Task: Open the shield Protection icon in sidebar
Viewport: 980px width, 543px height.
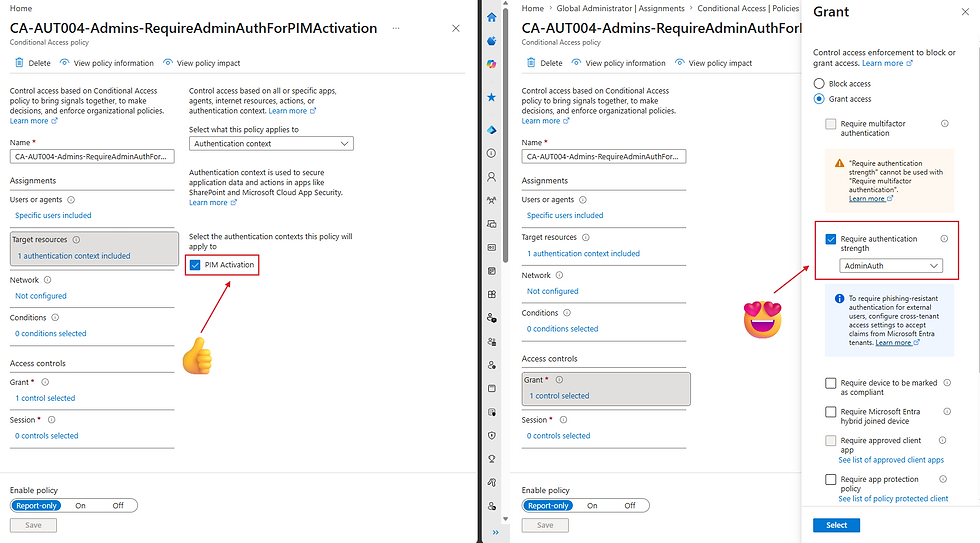Action: (x=492, y=436)
